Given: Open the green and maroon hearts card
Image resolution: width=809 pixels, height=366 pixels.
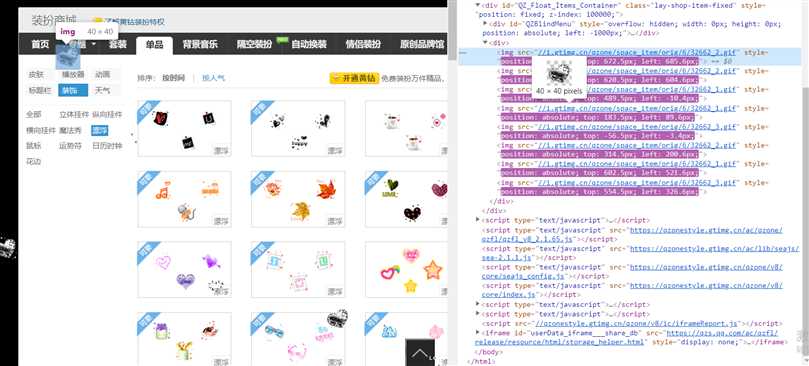Looking at the screenshot, I should (407, 199).
